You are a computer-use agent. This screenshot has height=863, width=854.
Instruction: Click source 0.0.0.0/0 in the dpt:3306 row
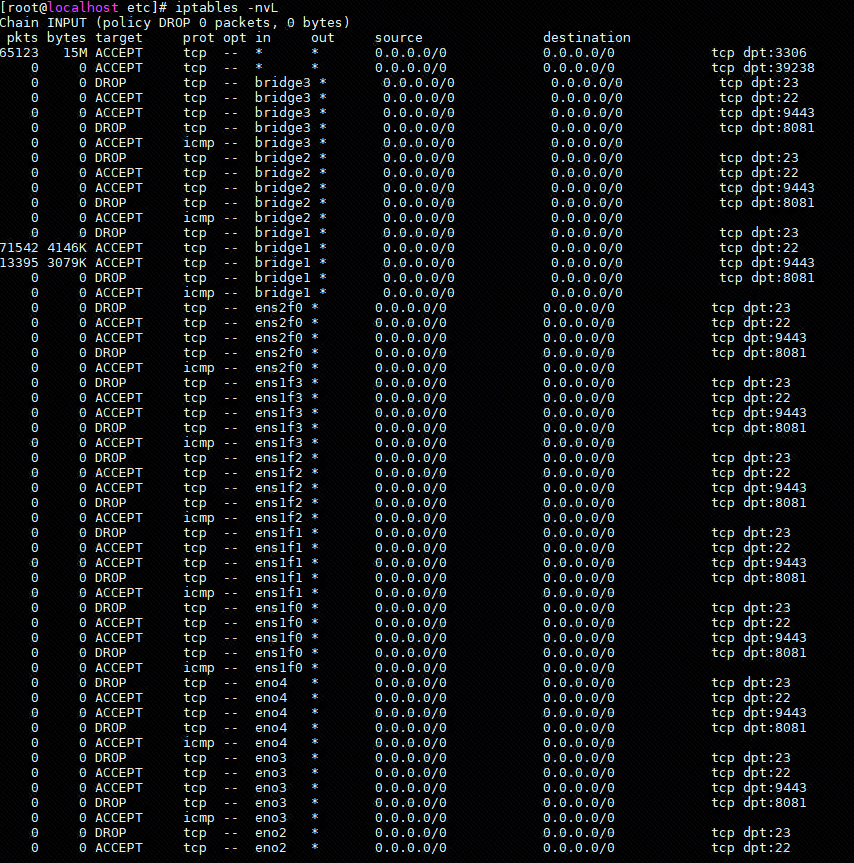pyautogui.click(x=410, y=53)
